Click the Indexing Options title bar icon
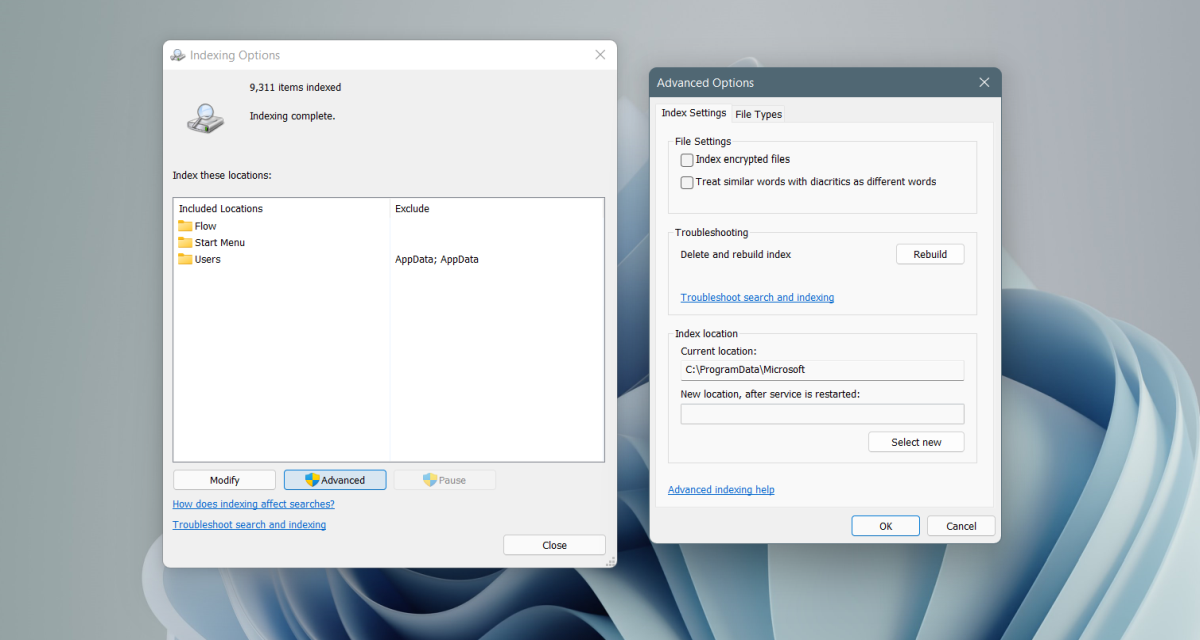 (x=178, y=55)
